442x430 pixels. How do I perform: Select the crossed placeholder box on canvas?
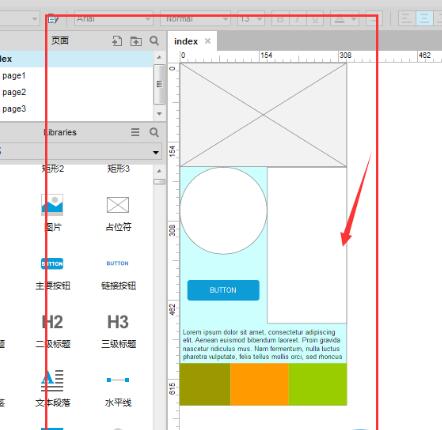pyautogui.click(x=263, y=115)
